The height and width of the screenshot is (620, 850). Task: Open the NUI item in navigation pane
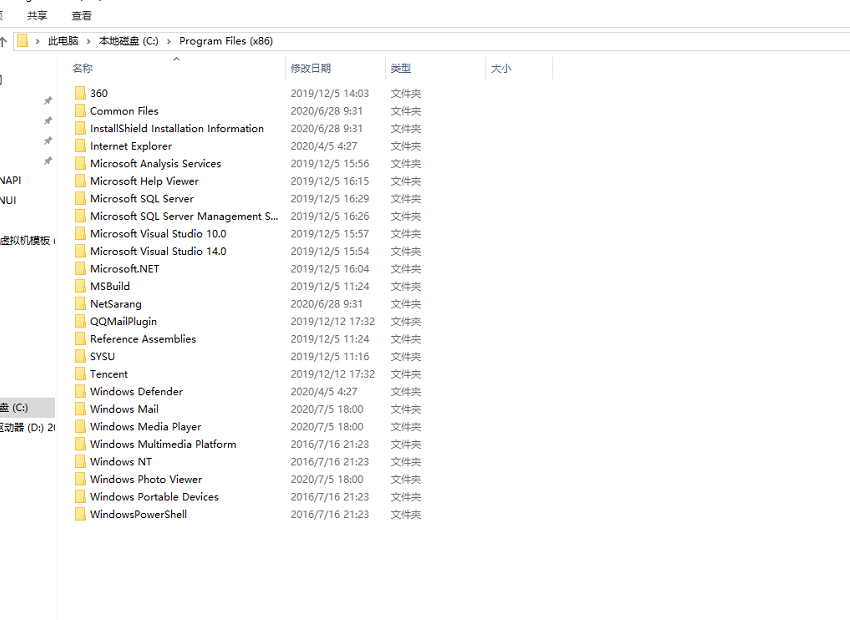click(x=8, y=200)
